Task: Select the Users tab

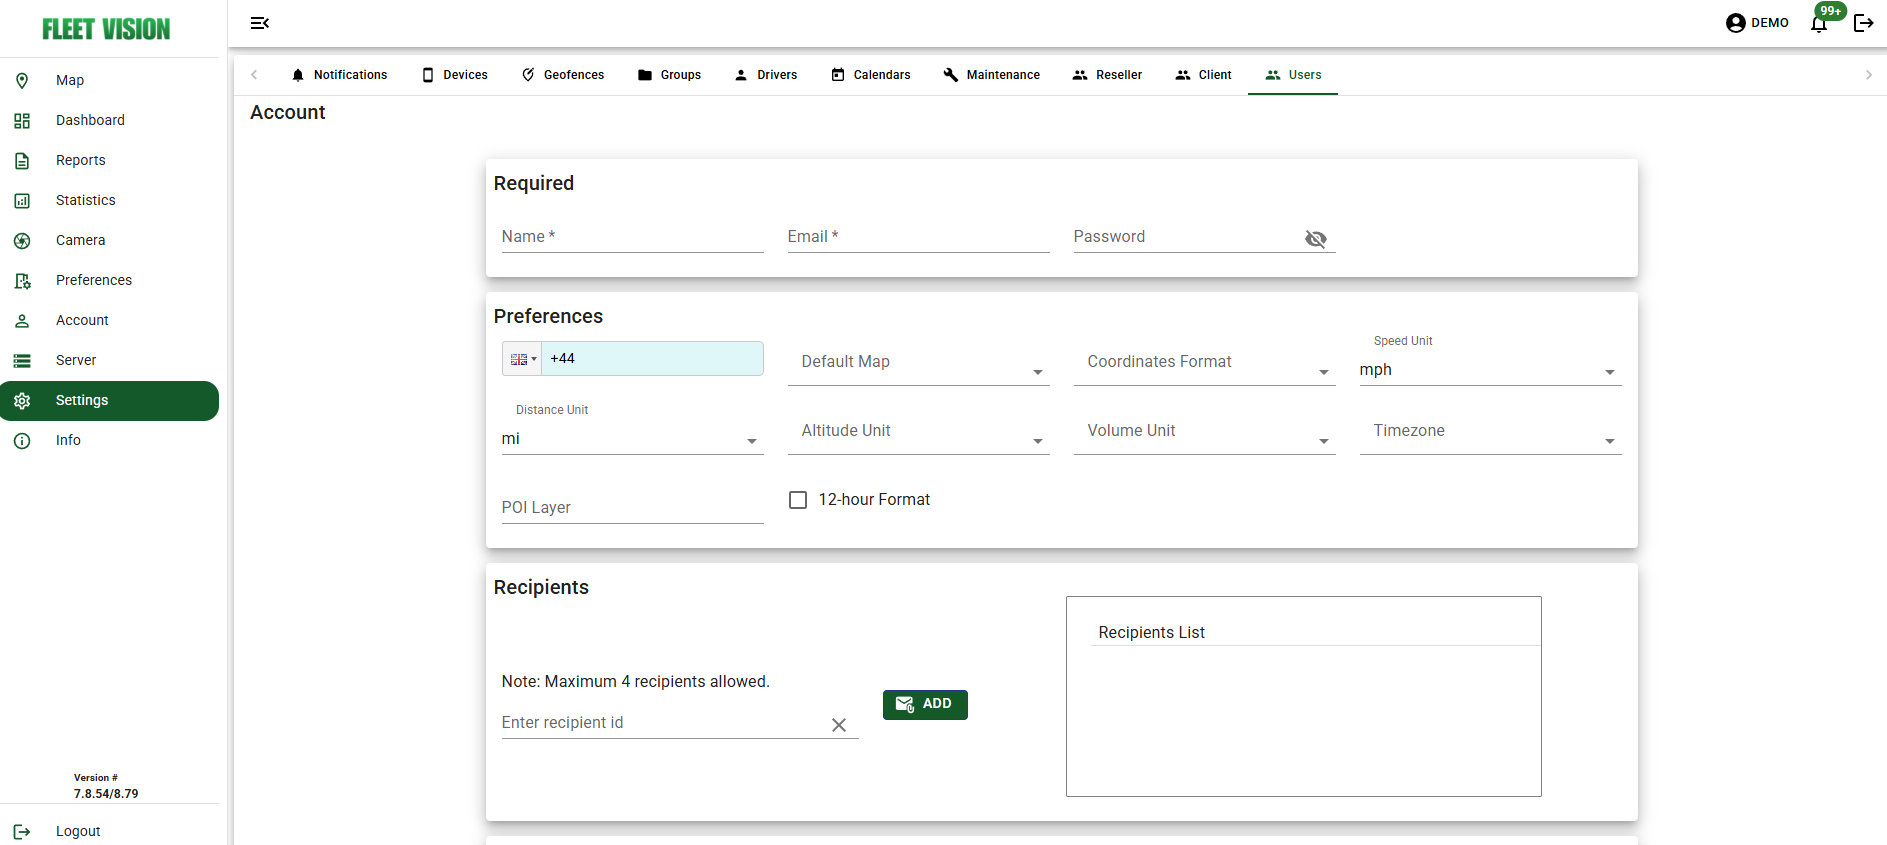Action: [1293, 75]
